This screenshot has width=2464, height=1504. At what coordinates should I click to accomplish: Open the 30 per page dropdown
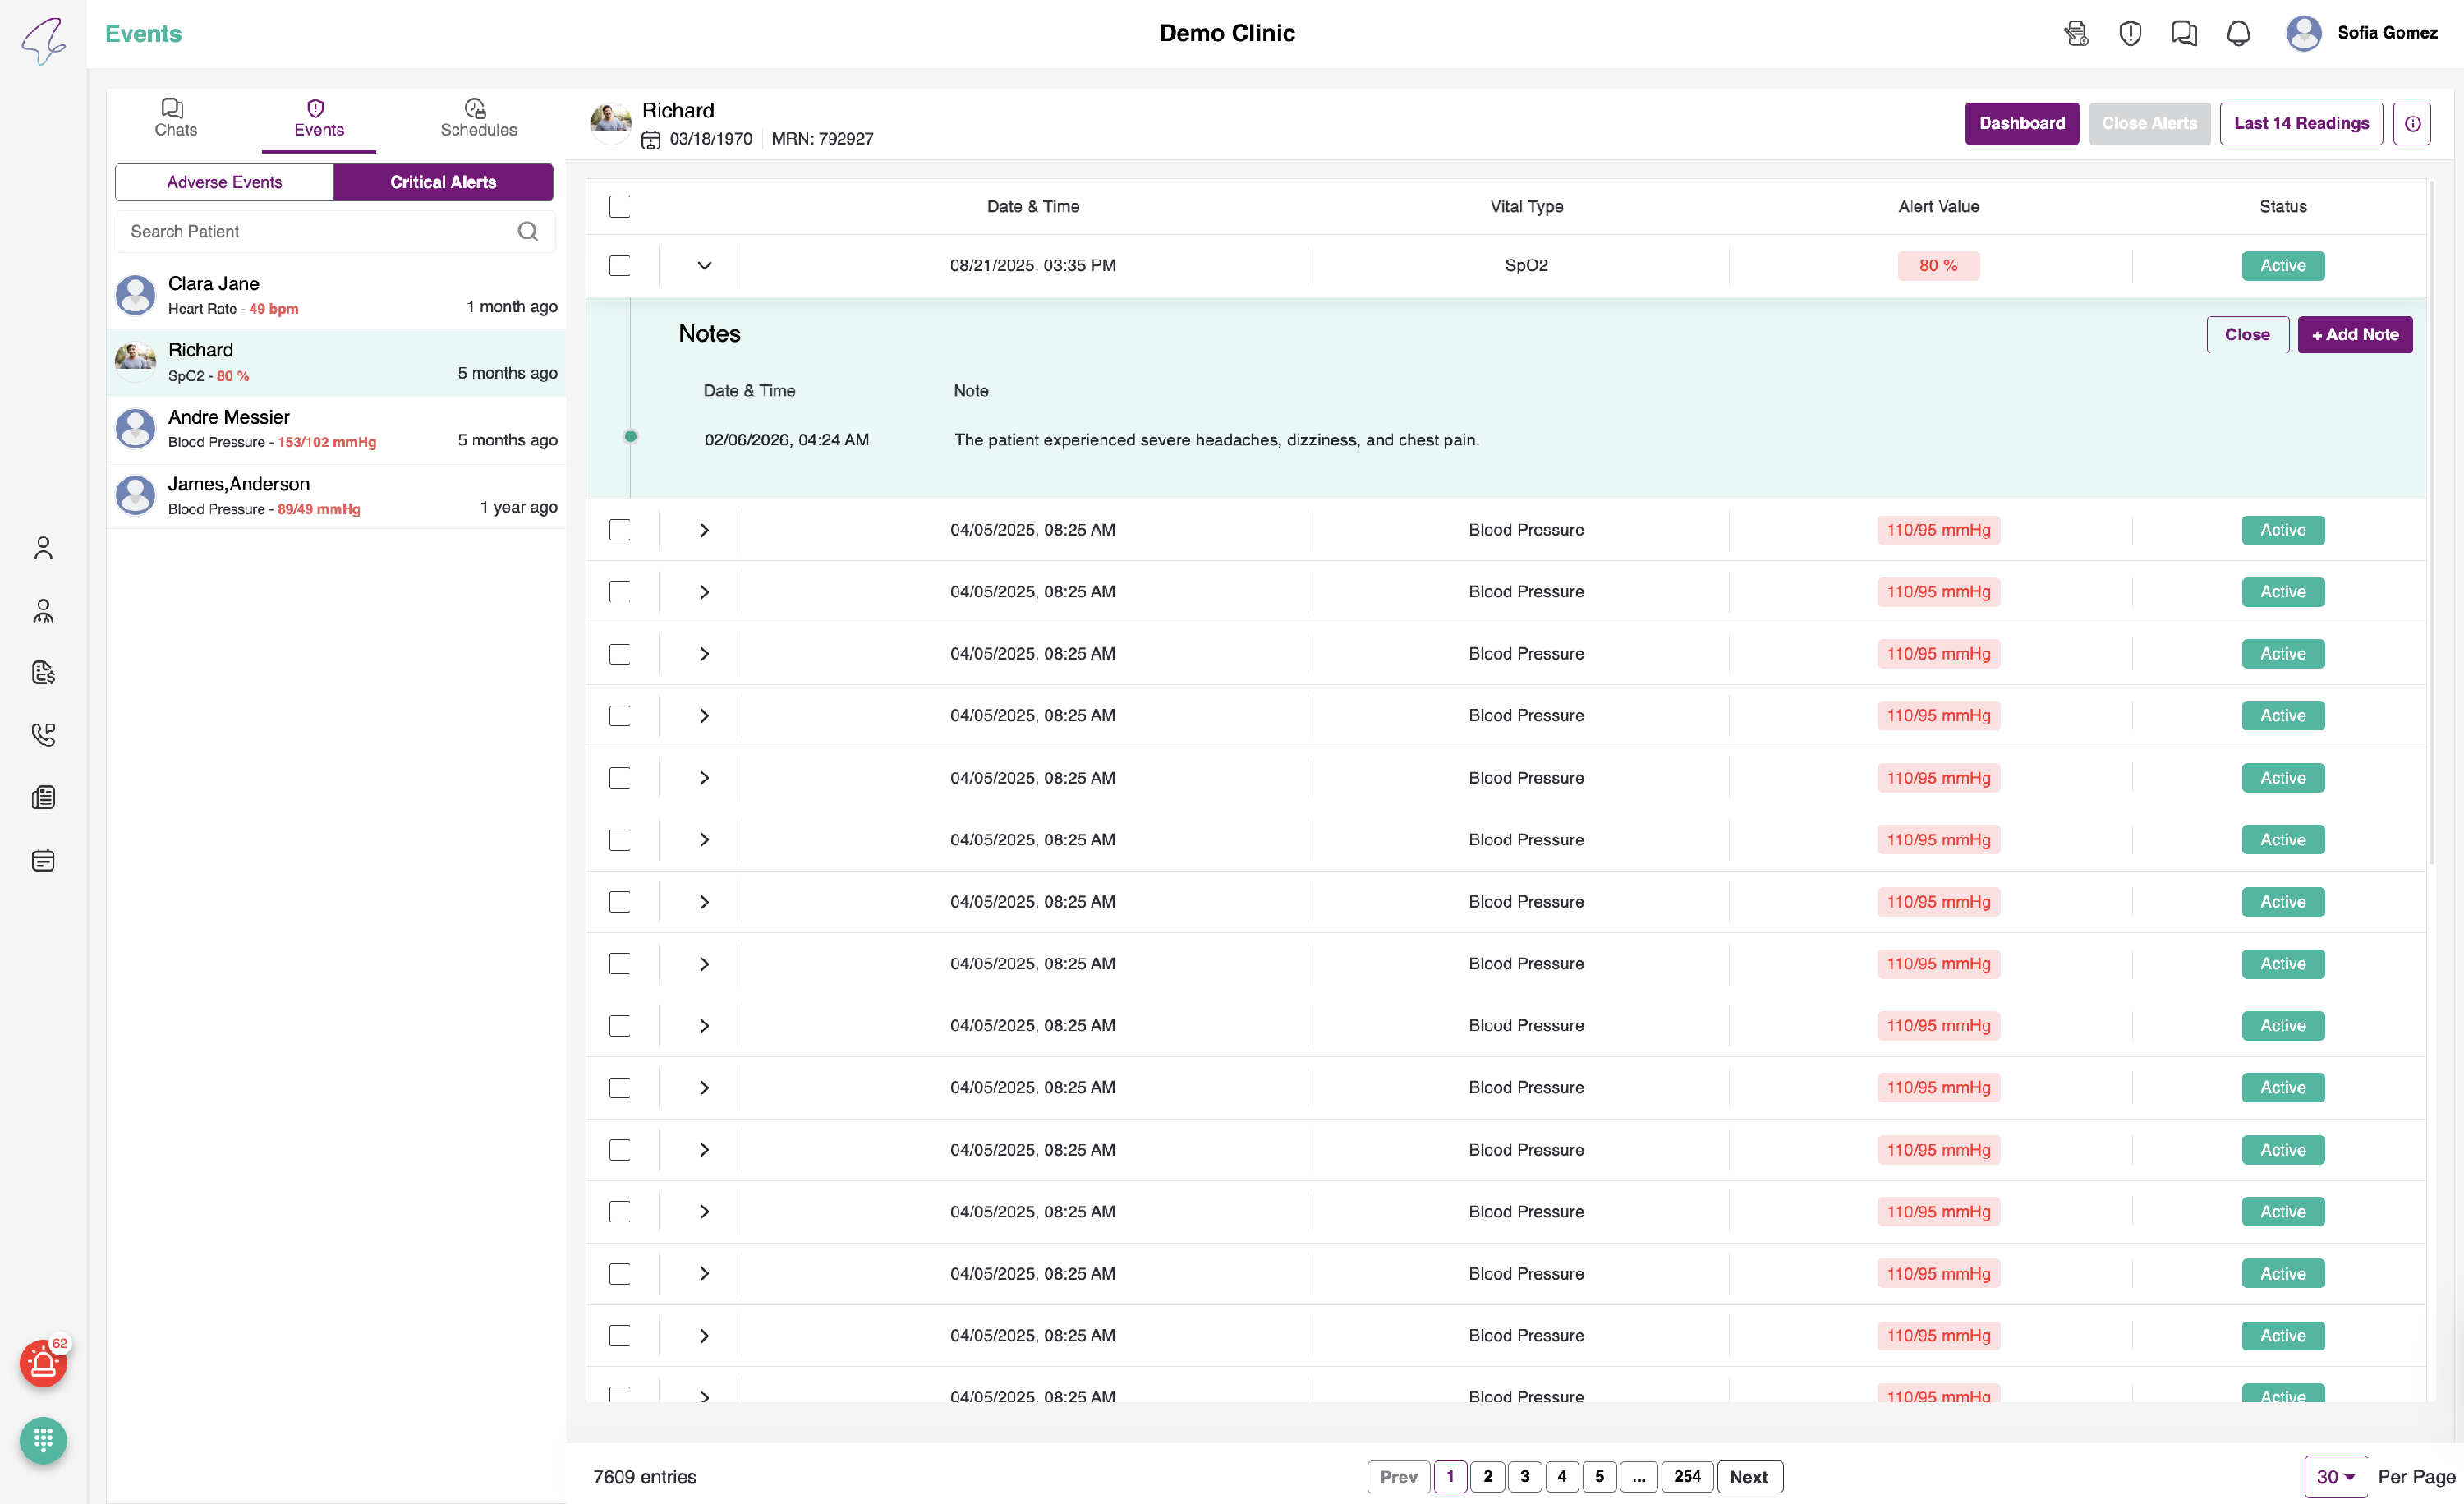(x=2335, y=1477)
